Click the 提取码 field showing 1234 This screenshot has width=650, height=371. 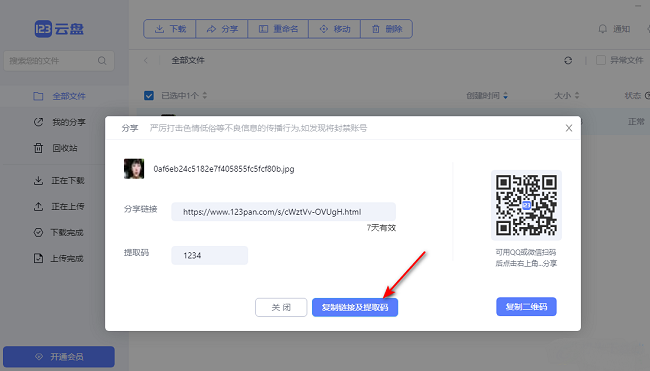210,255
